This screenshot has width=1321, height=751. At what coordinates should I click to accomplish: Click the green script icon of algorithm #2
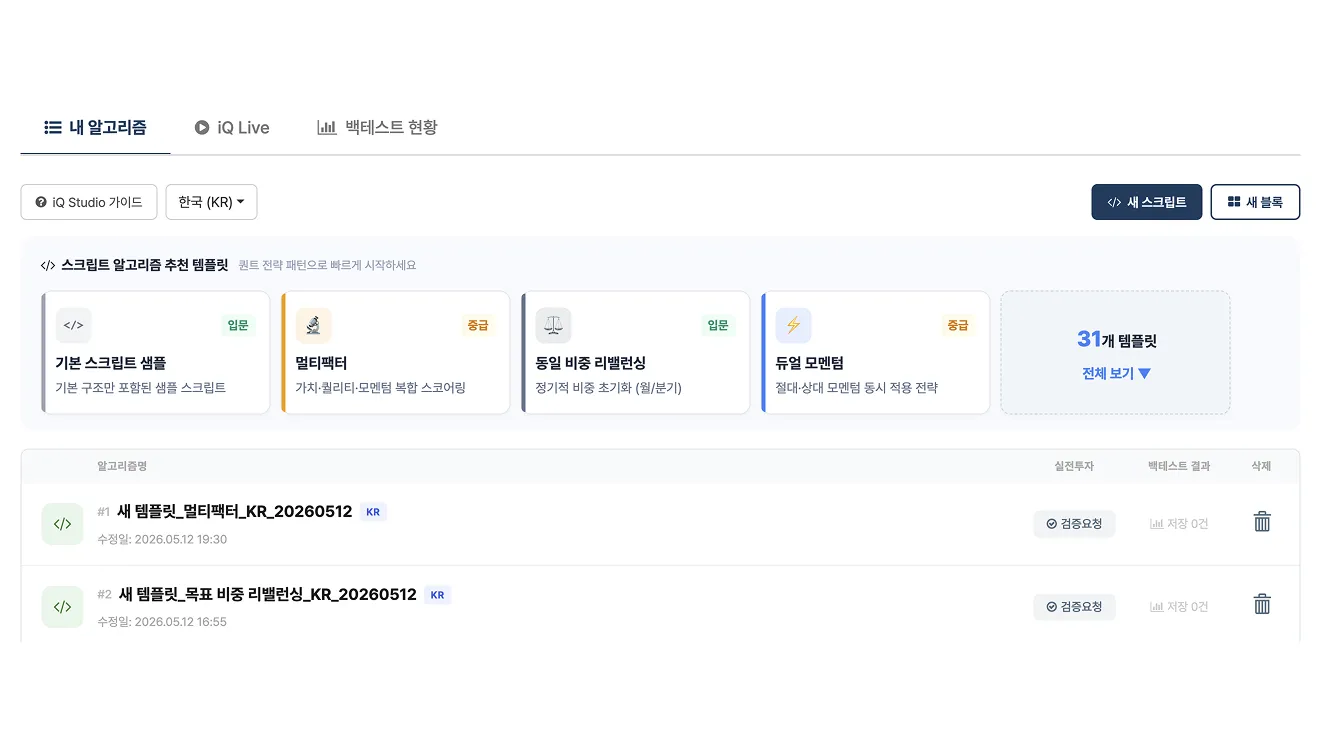62,607
